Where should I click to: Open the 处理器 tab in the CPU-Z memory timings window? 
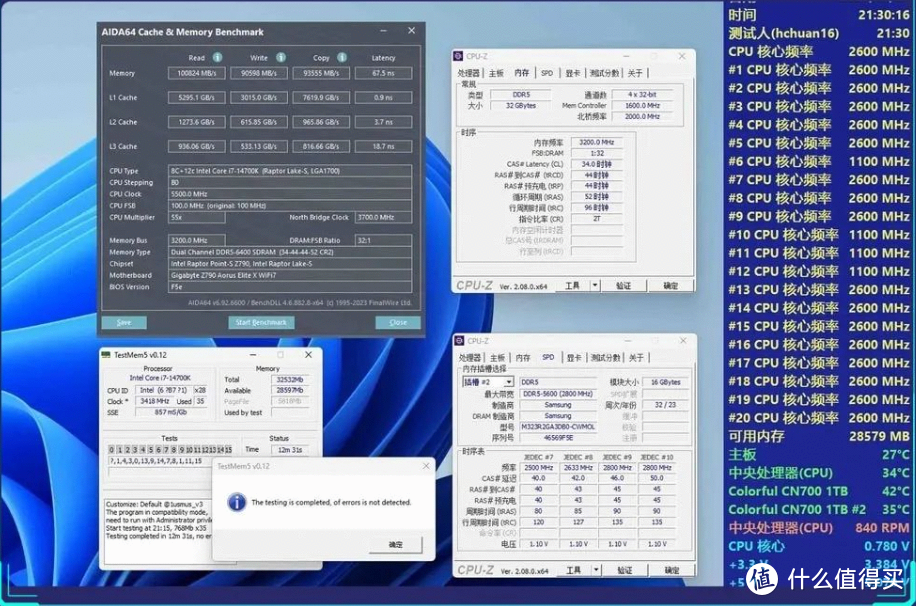(x=469, y=73)
